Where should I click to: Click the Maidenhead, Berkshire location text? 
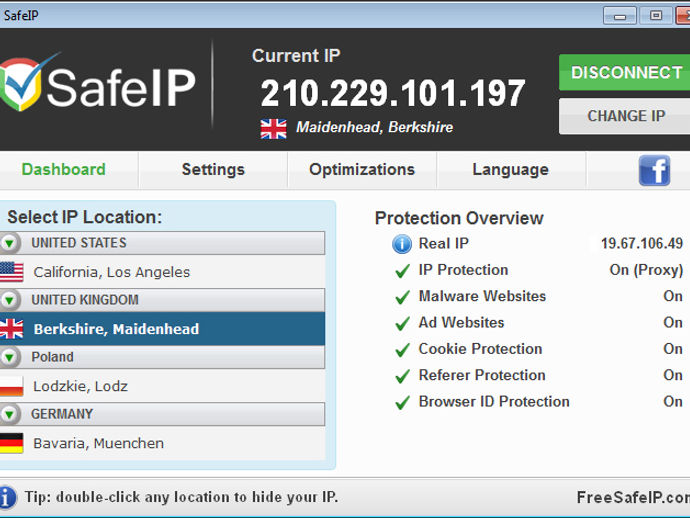(x=374, y=127)
